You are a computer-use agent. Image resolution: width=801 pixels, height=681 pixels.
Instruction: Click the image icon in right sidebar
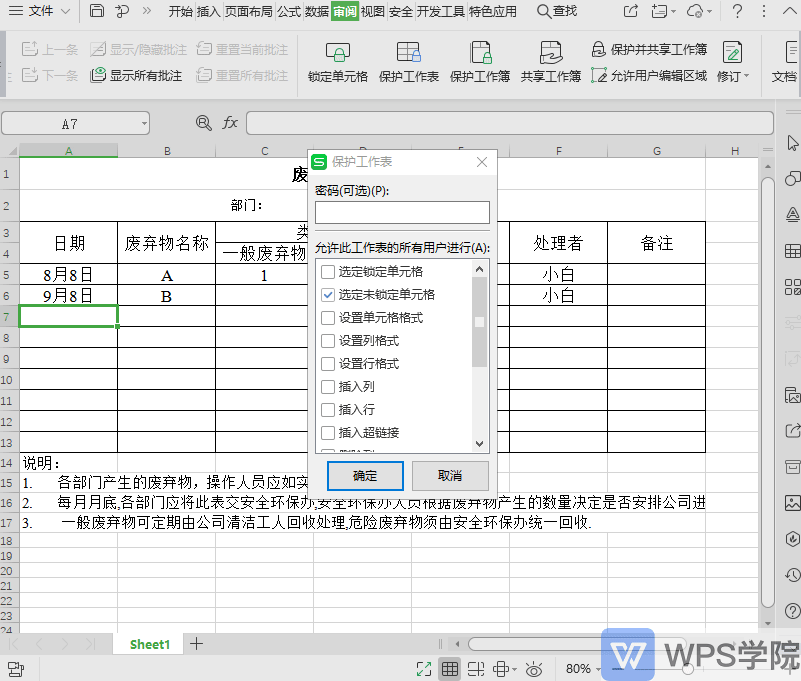(792, 503)
